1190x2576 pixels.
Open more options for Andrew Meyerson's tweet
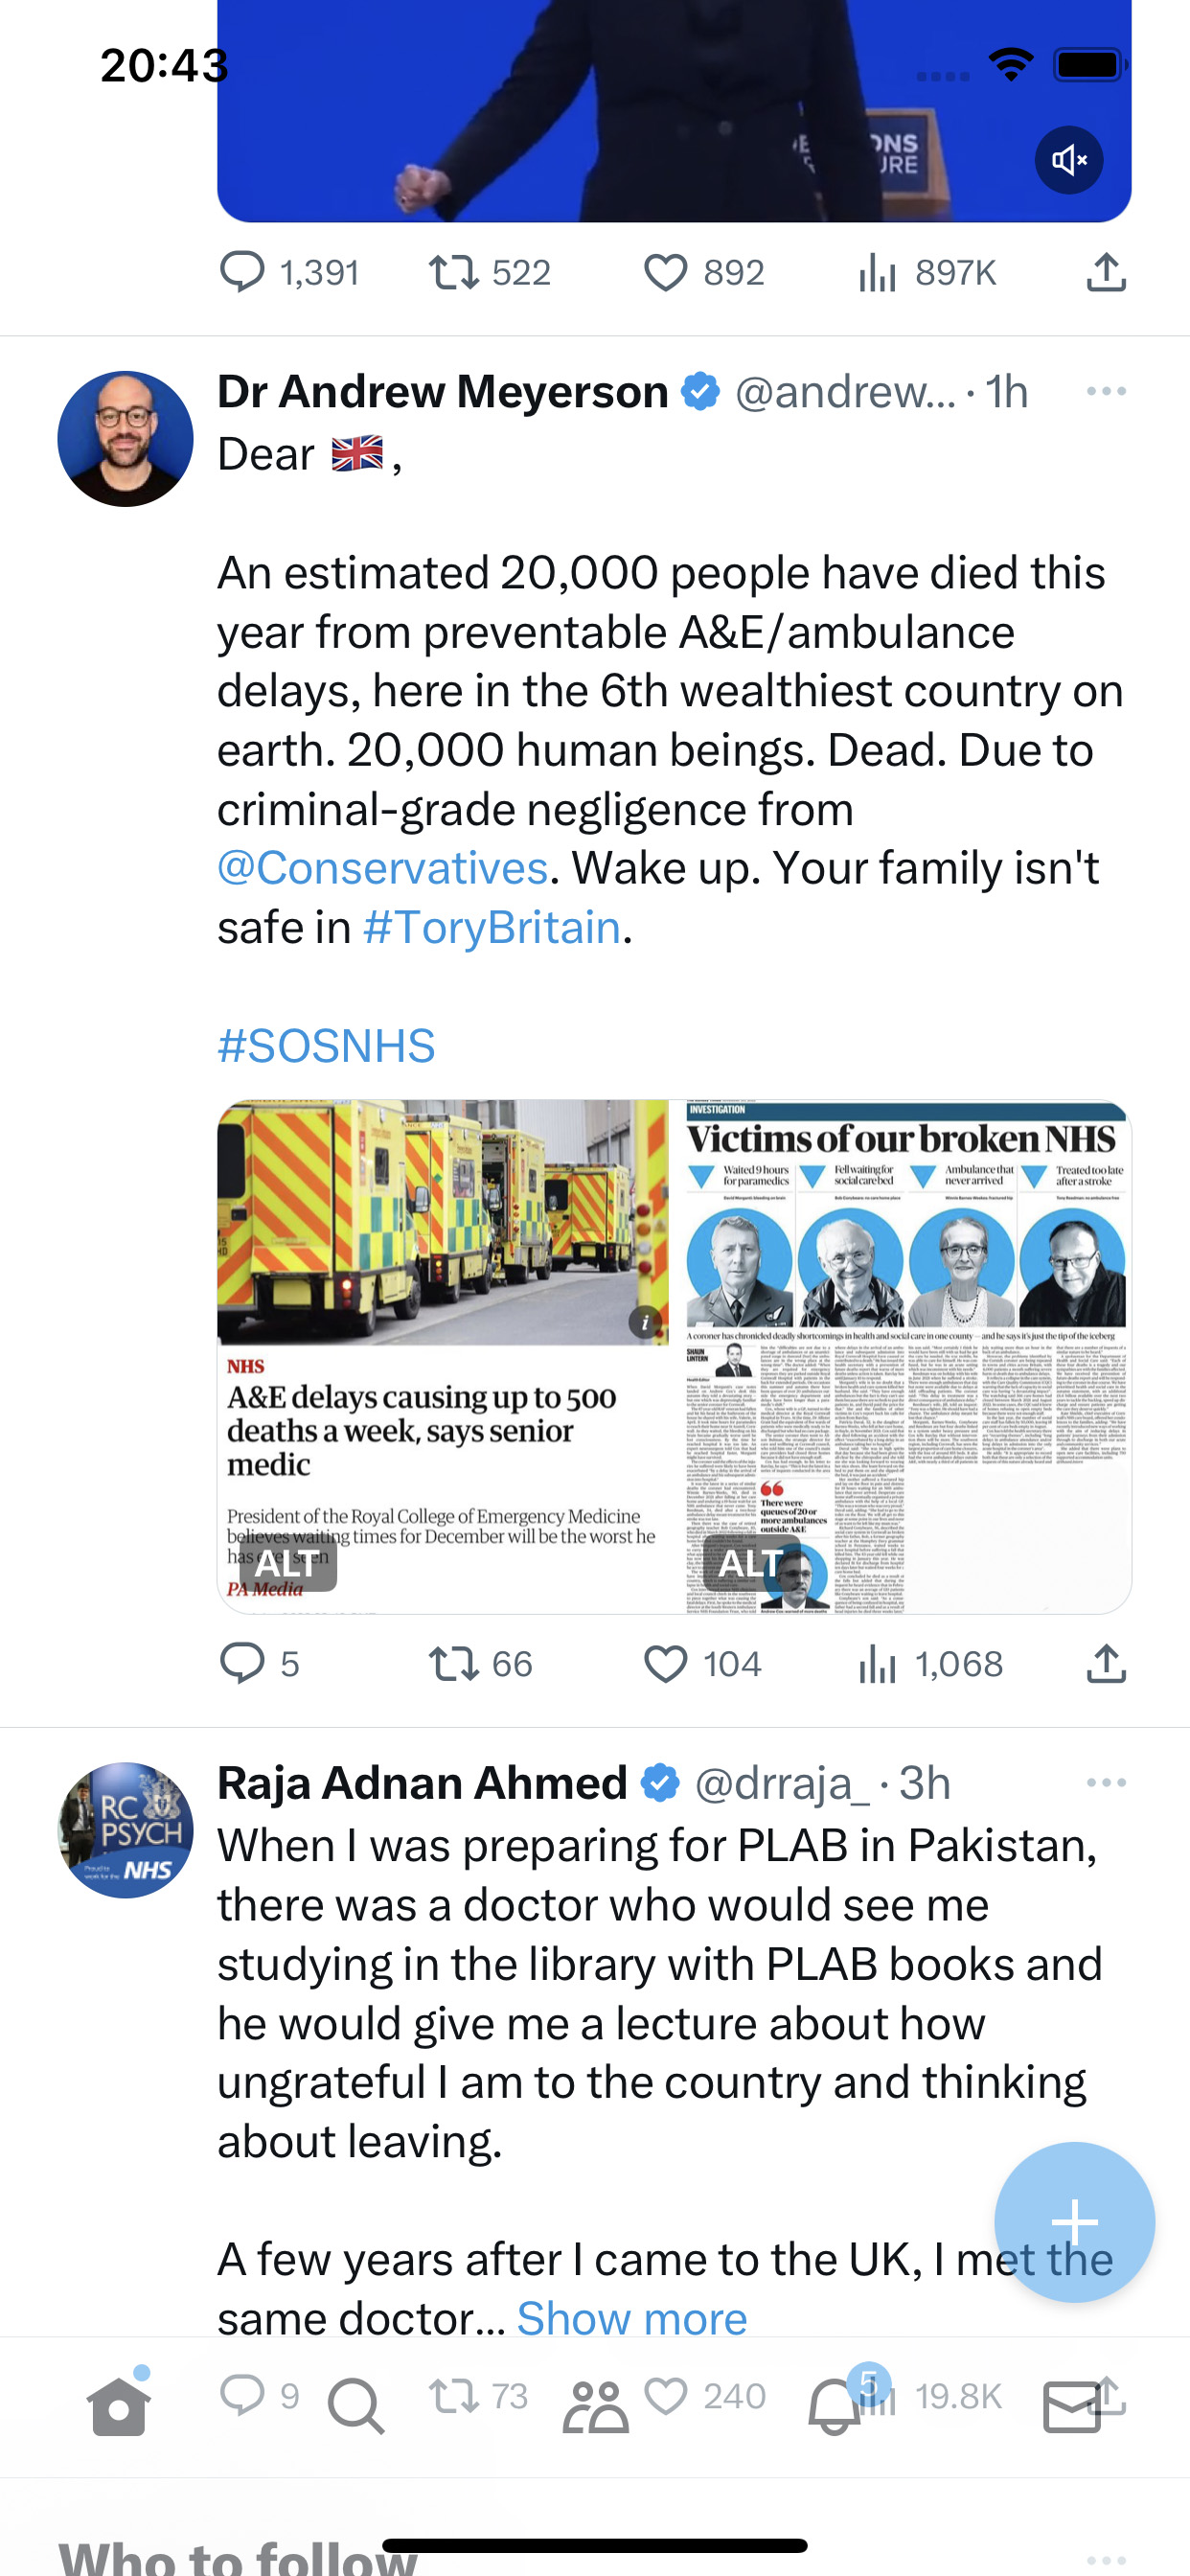point(1106,391)
